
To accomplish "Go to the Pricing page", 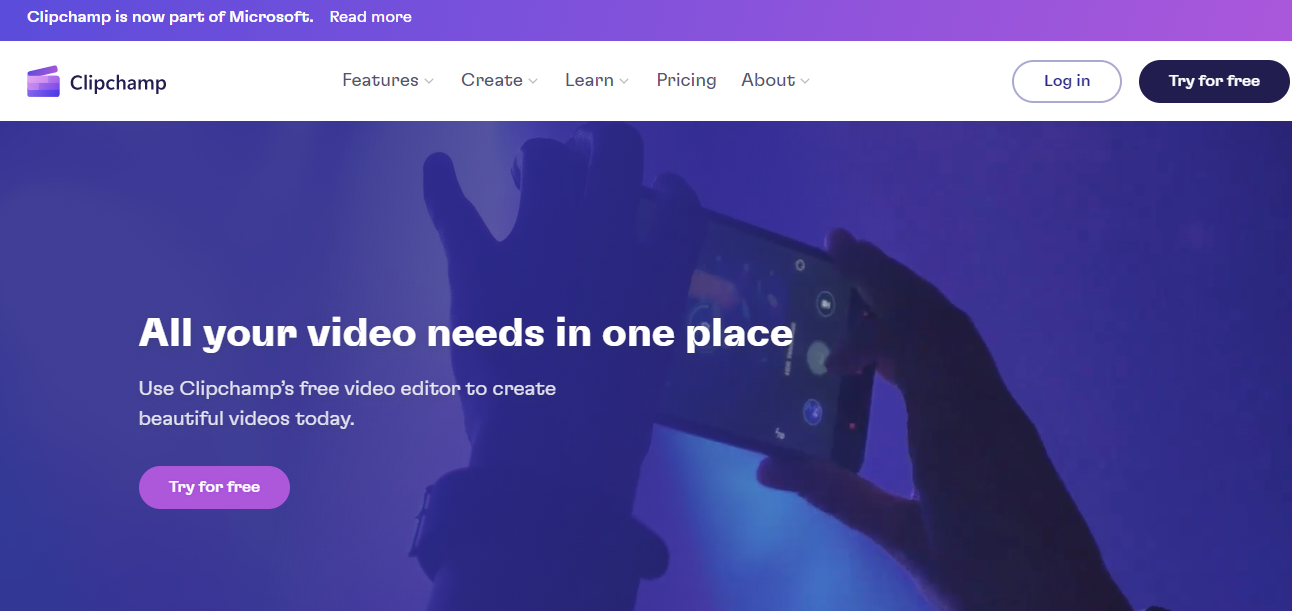I will [686, 80].
